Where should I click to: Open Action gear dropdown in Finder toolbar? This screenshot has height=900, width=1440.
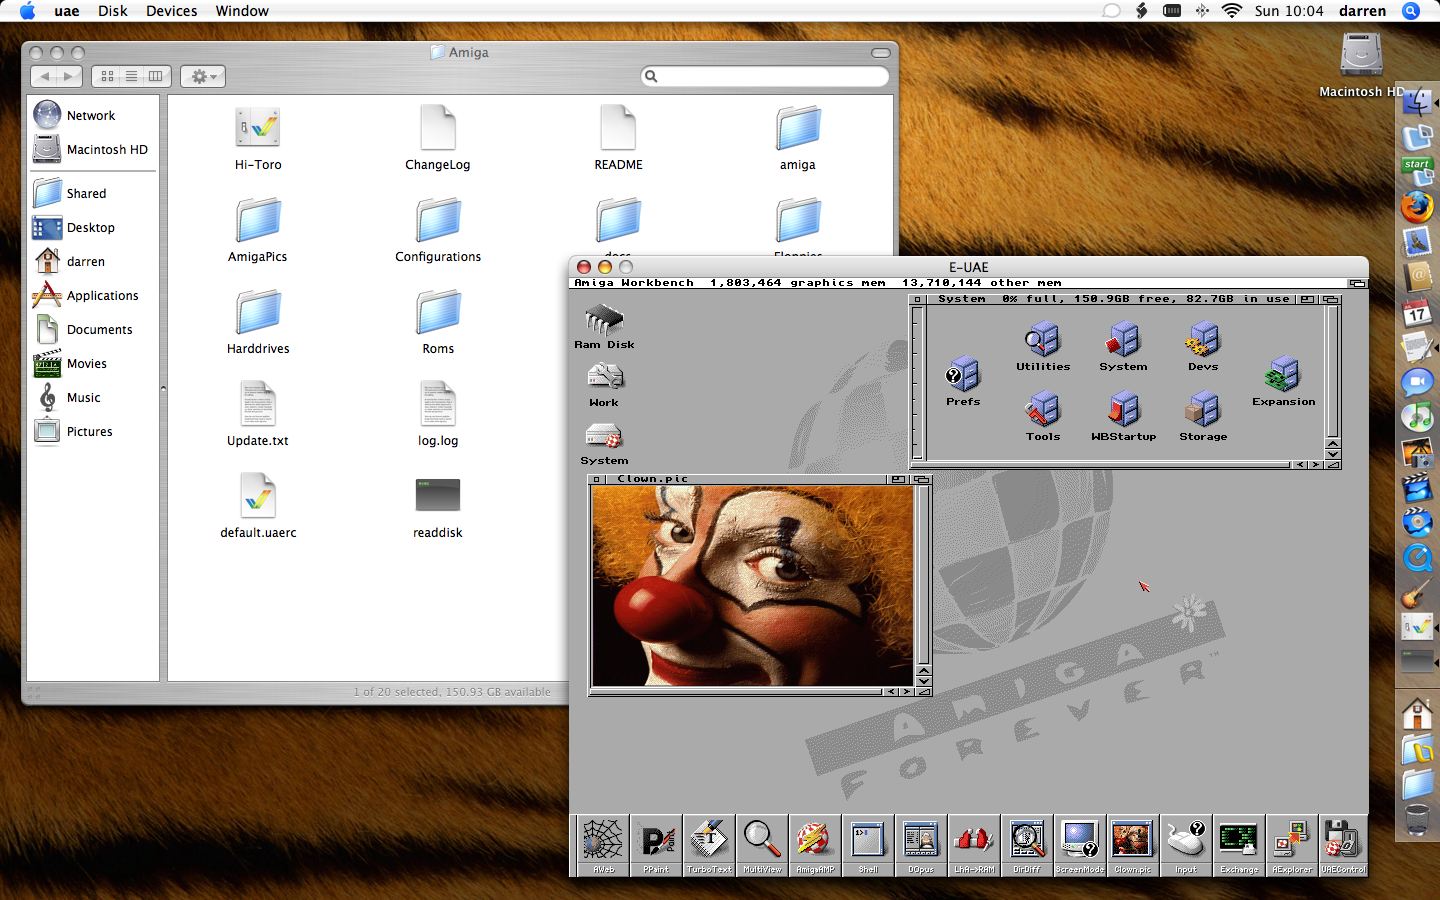(203, 76)
